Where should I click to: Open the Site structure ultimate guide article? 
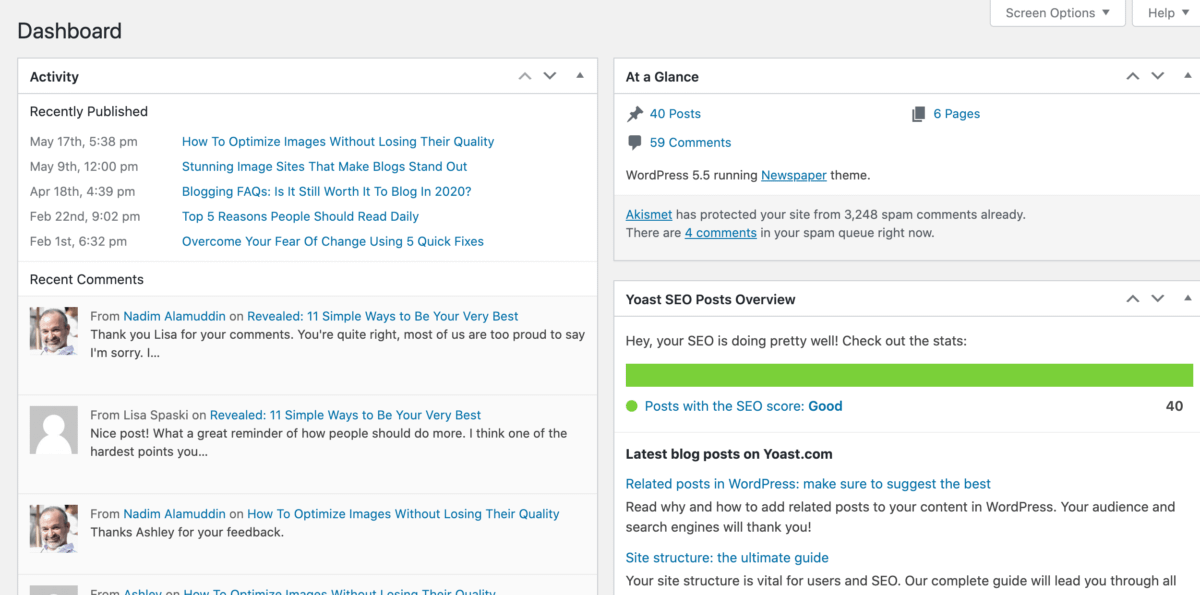[727, 557]
